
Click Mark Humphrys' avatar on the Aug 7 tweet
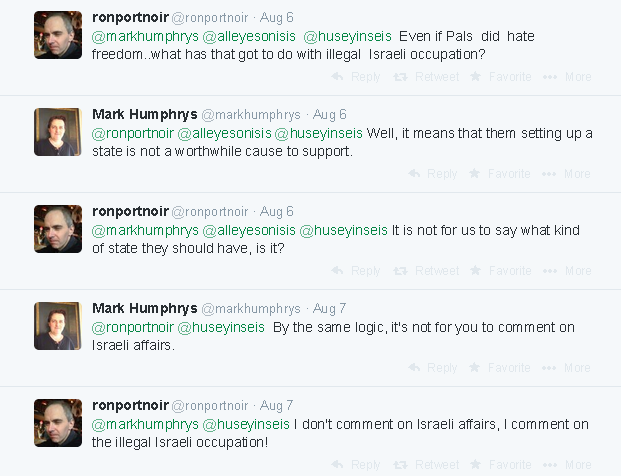tap(58, 326)
